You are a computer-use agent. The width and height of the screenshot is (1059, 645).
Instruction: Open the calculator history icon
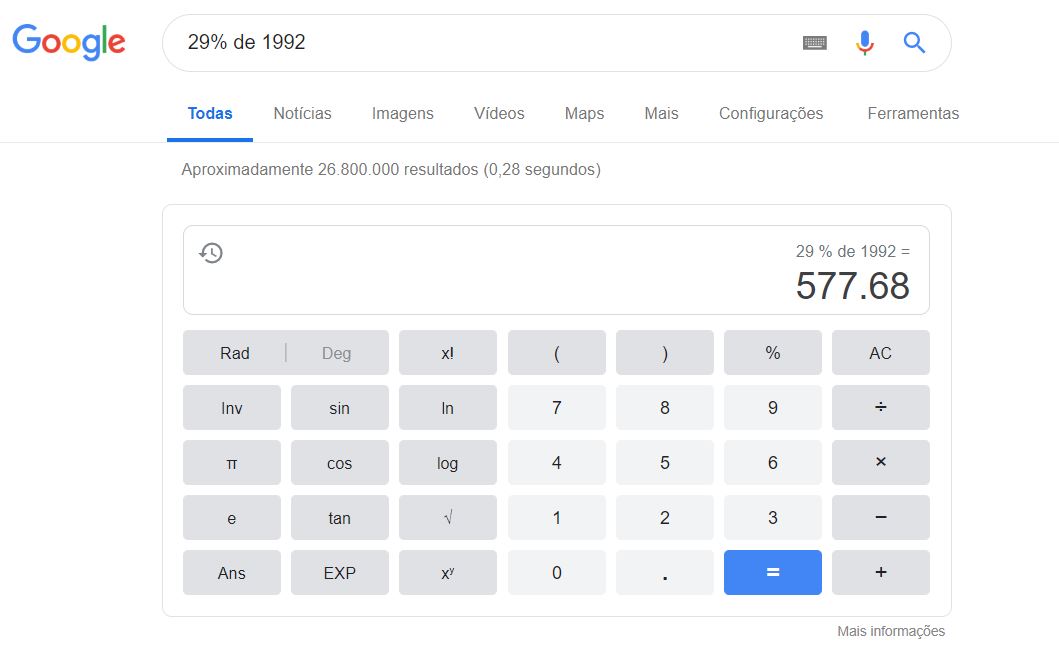[211, 253]
